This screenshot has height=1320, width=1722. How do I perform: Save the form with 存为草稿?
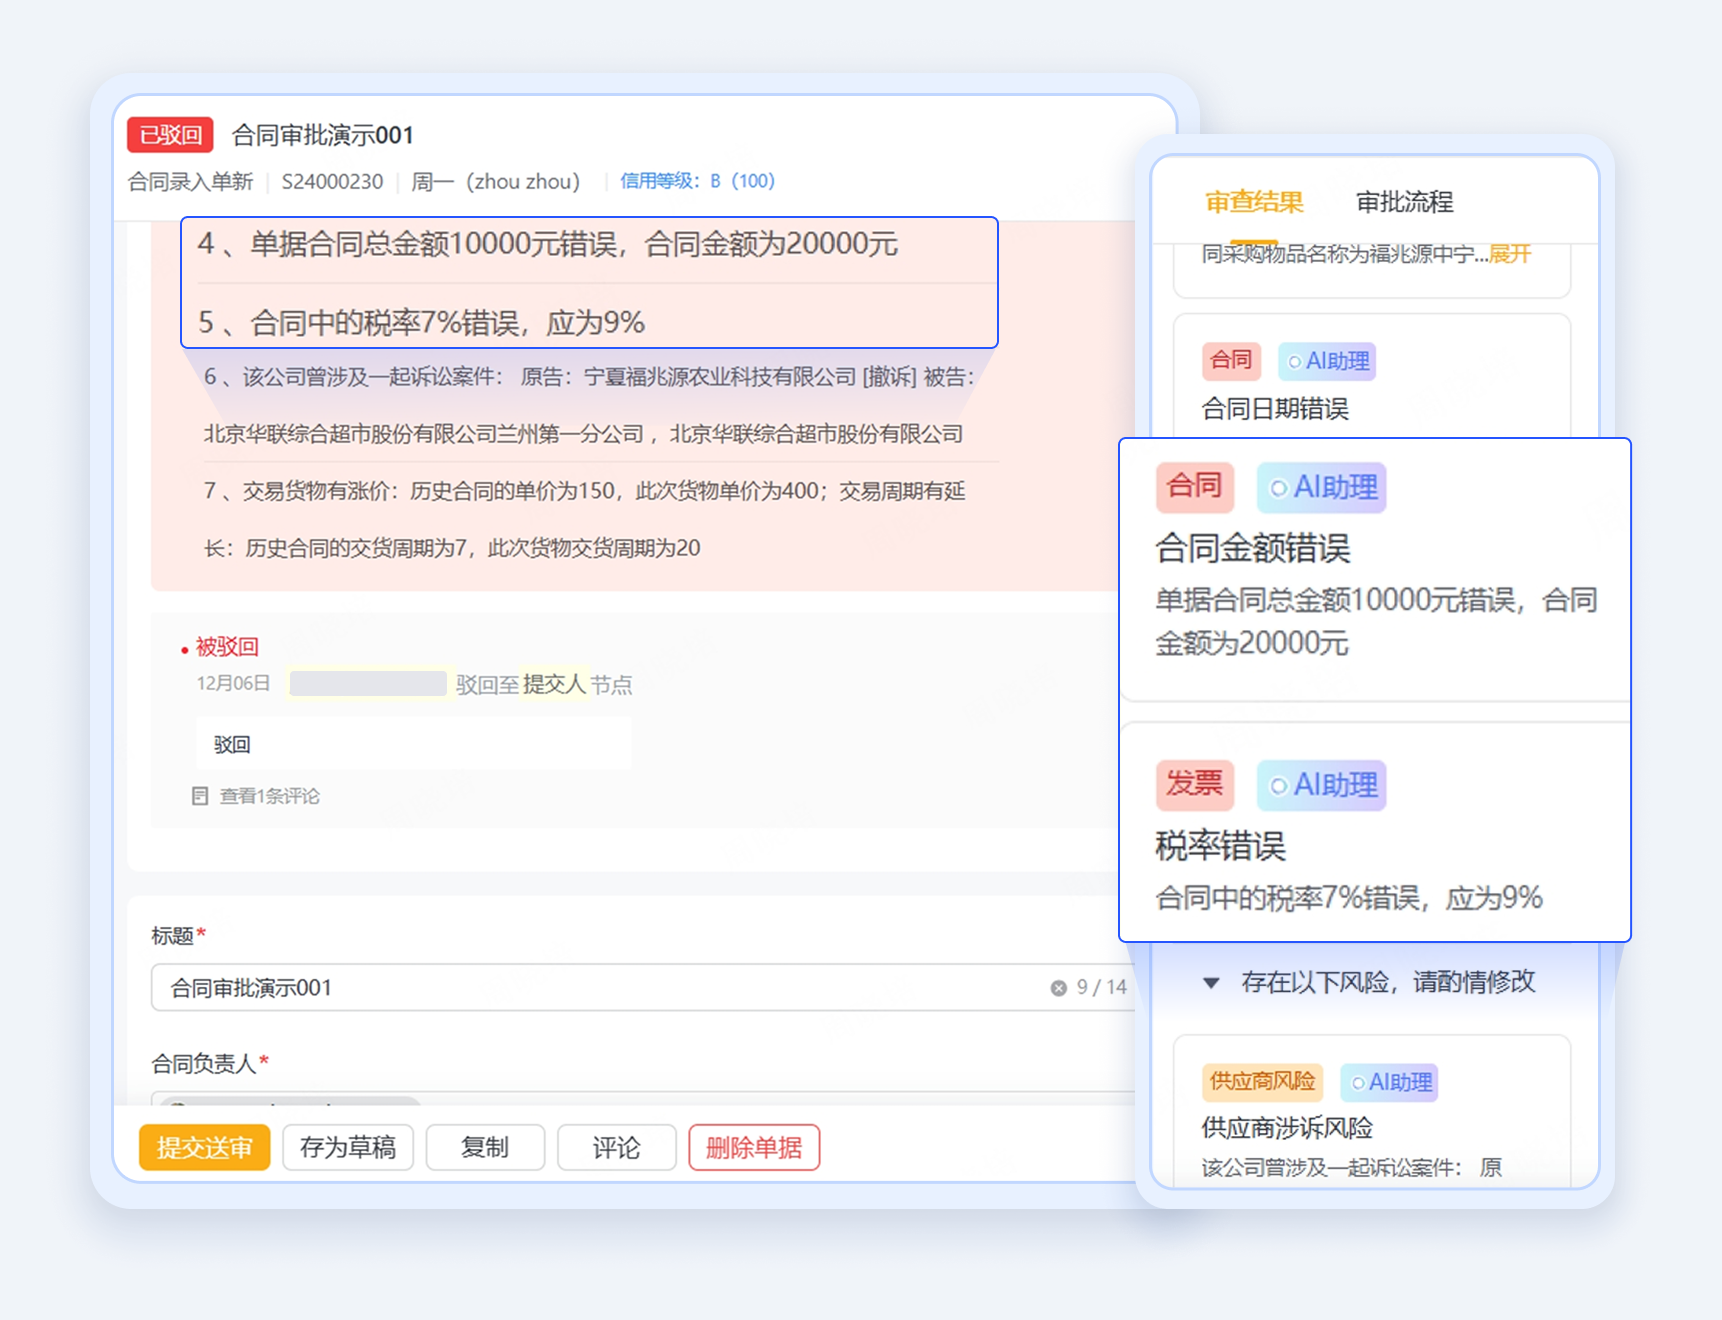tap(348, 1147)
